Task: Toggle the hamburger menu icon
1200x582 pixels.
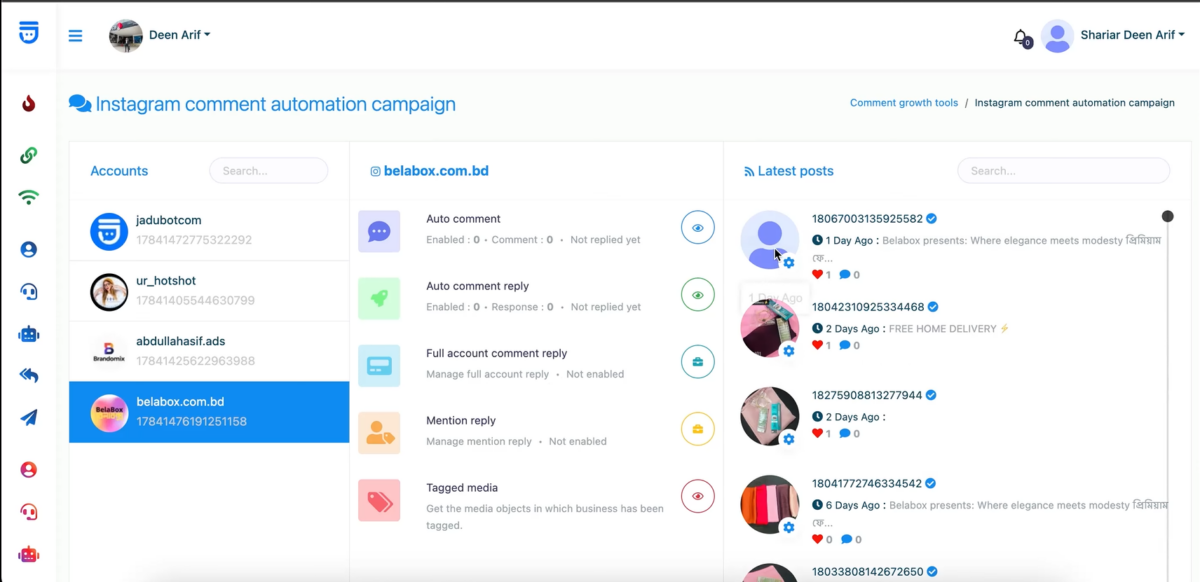Action: click(x=75, y=36)
